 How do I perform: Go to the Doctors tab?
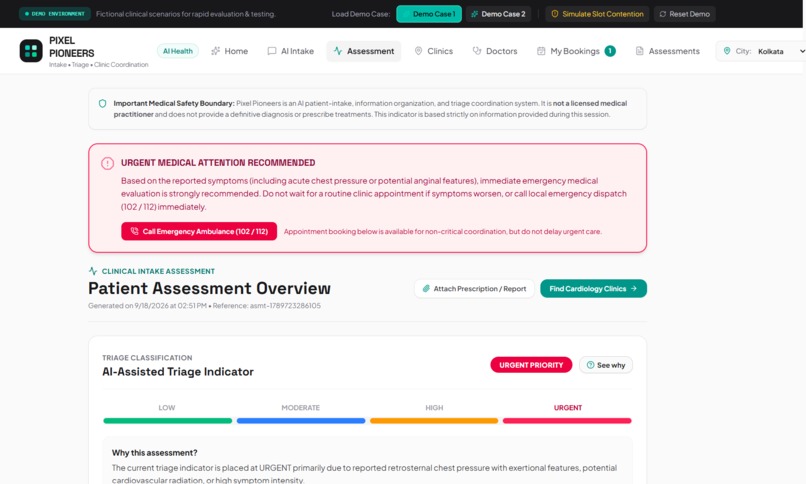pyautogui.click(x=495, y=51)
